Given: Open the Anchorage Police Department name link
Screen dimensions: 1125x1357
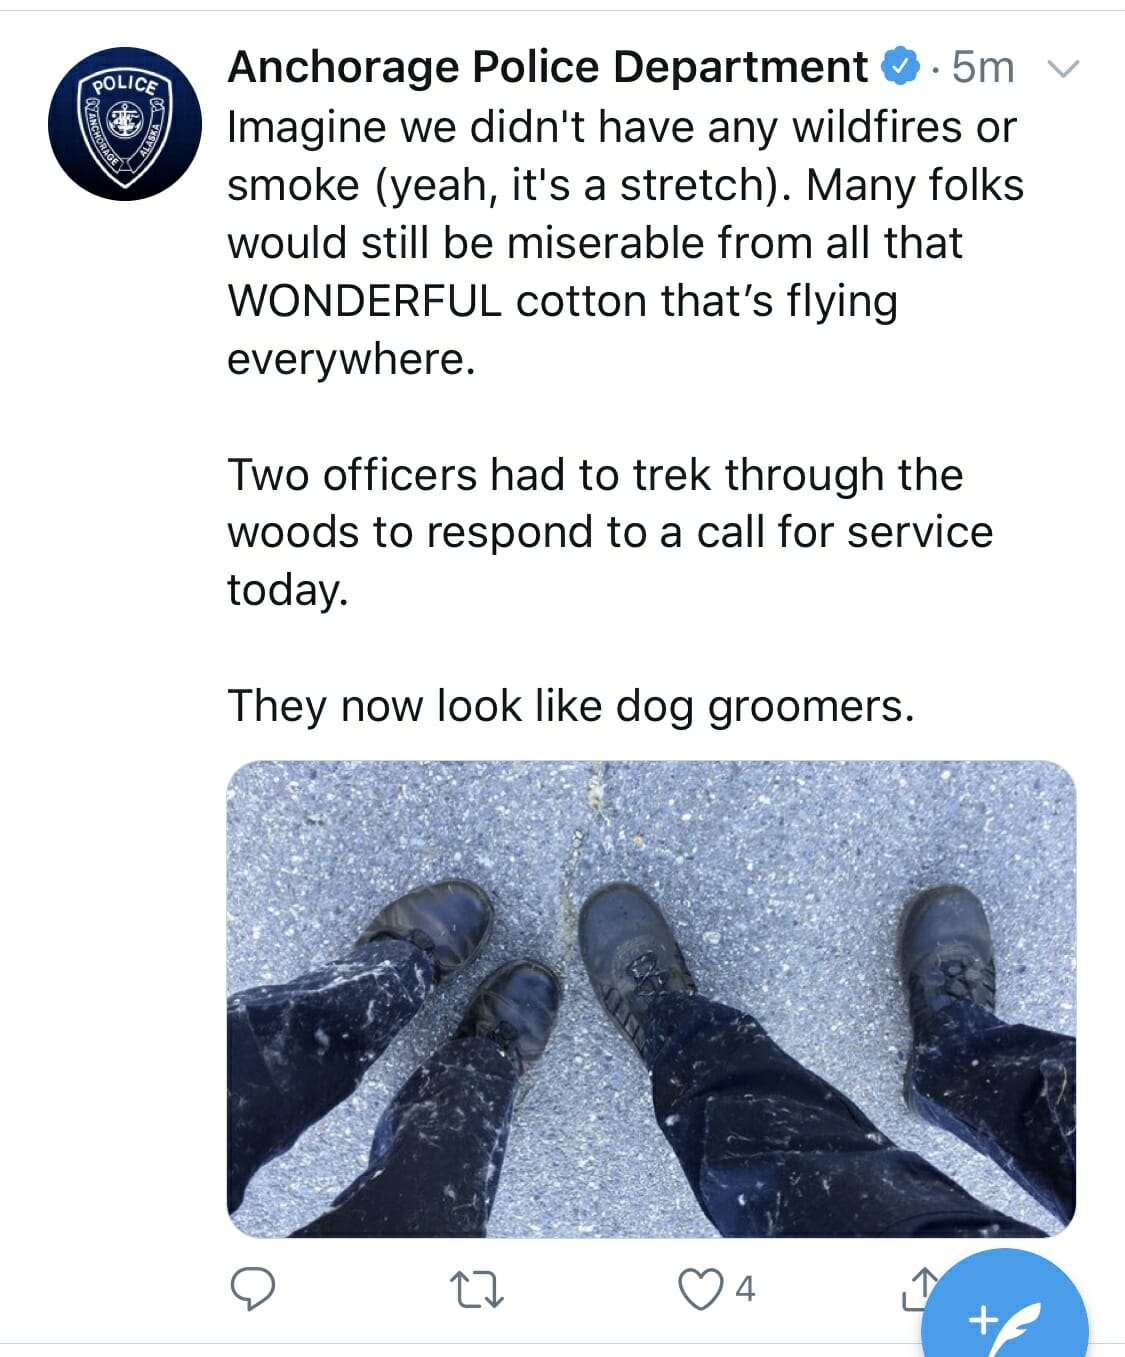Looking at the screenshot, I should 548,67.
